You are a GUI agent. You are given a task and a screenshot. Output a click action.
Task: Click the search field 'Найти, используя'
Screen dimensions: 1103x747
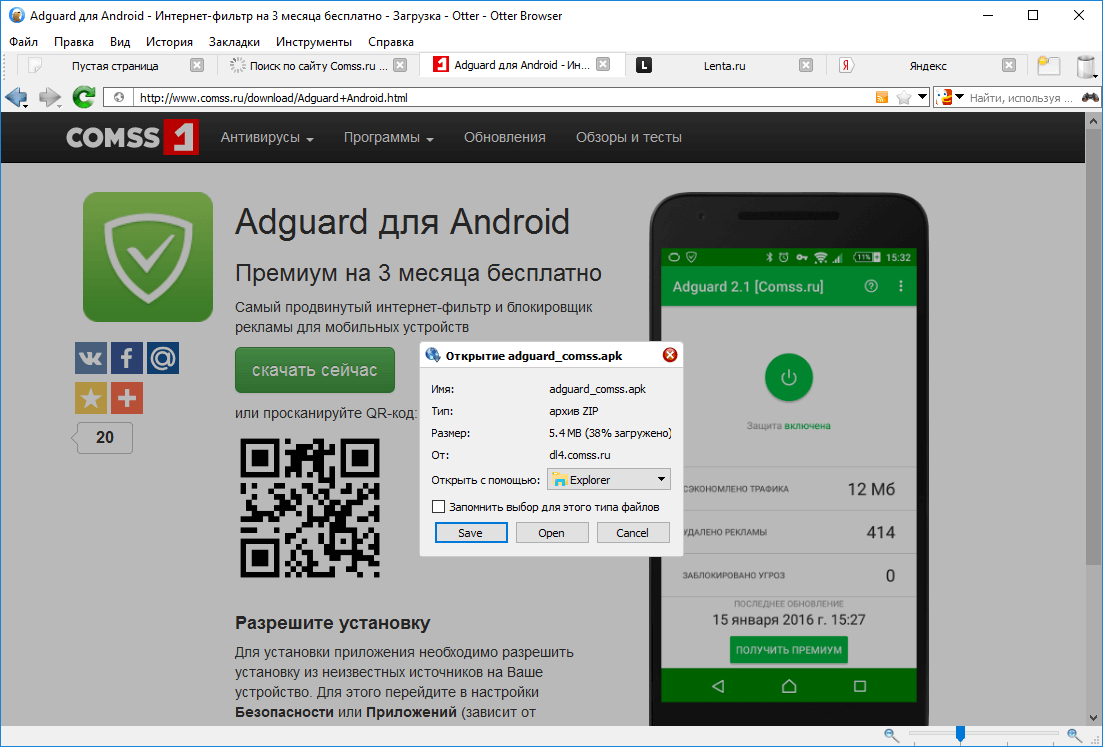1021,98
